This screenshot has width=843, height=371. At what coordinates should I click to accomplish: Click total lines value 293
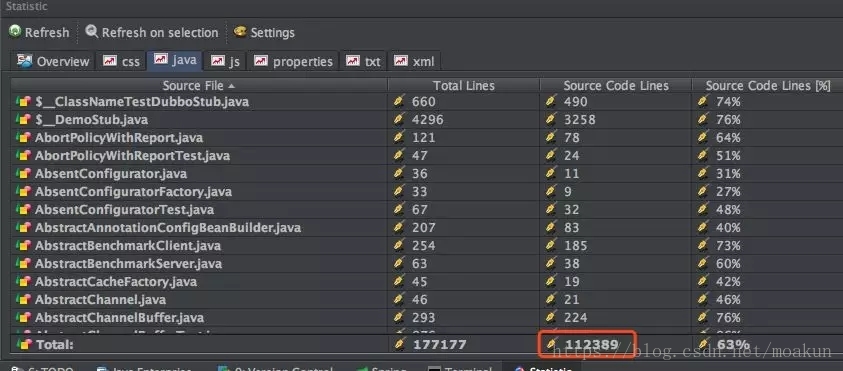tap(423, 318)
